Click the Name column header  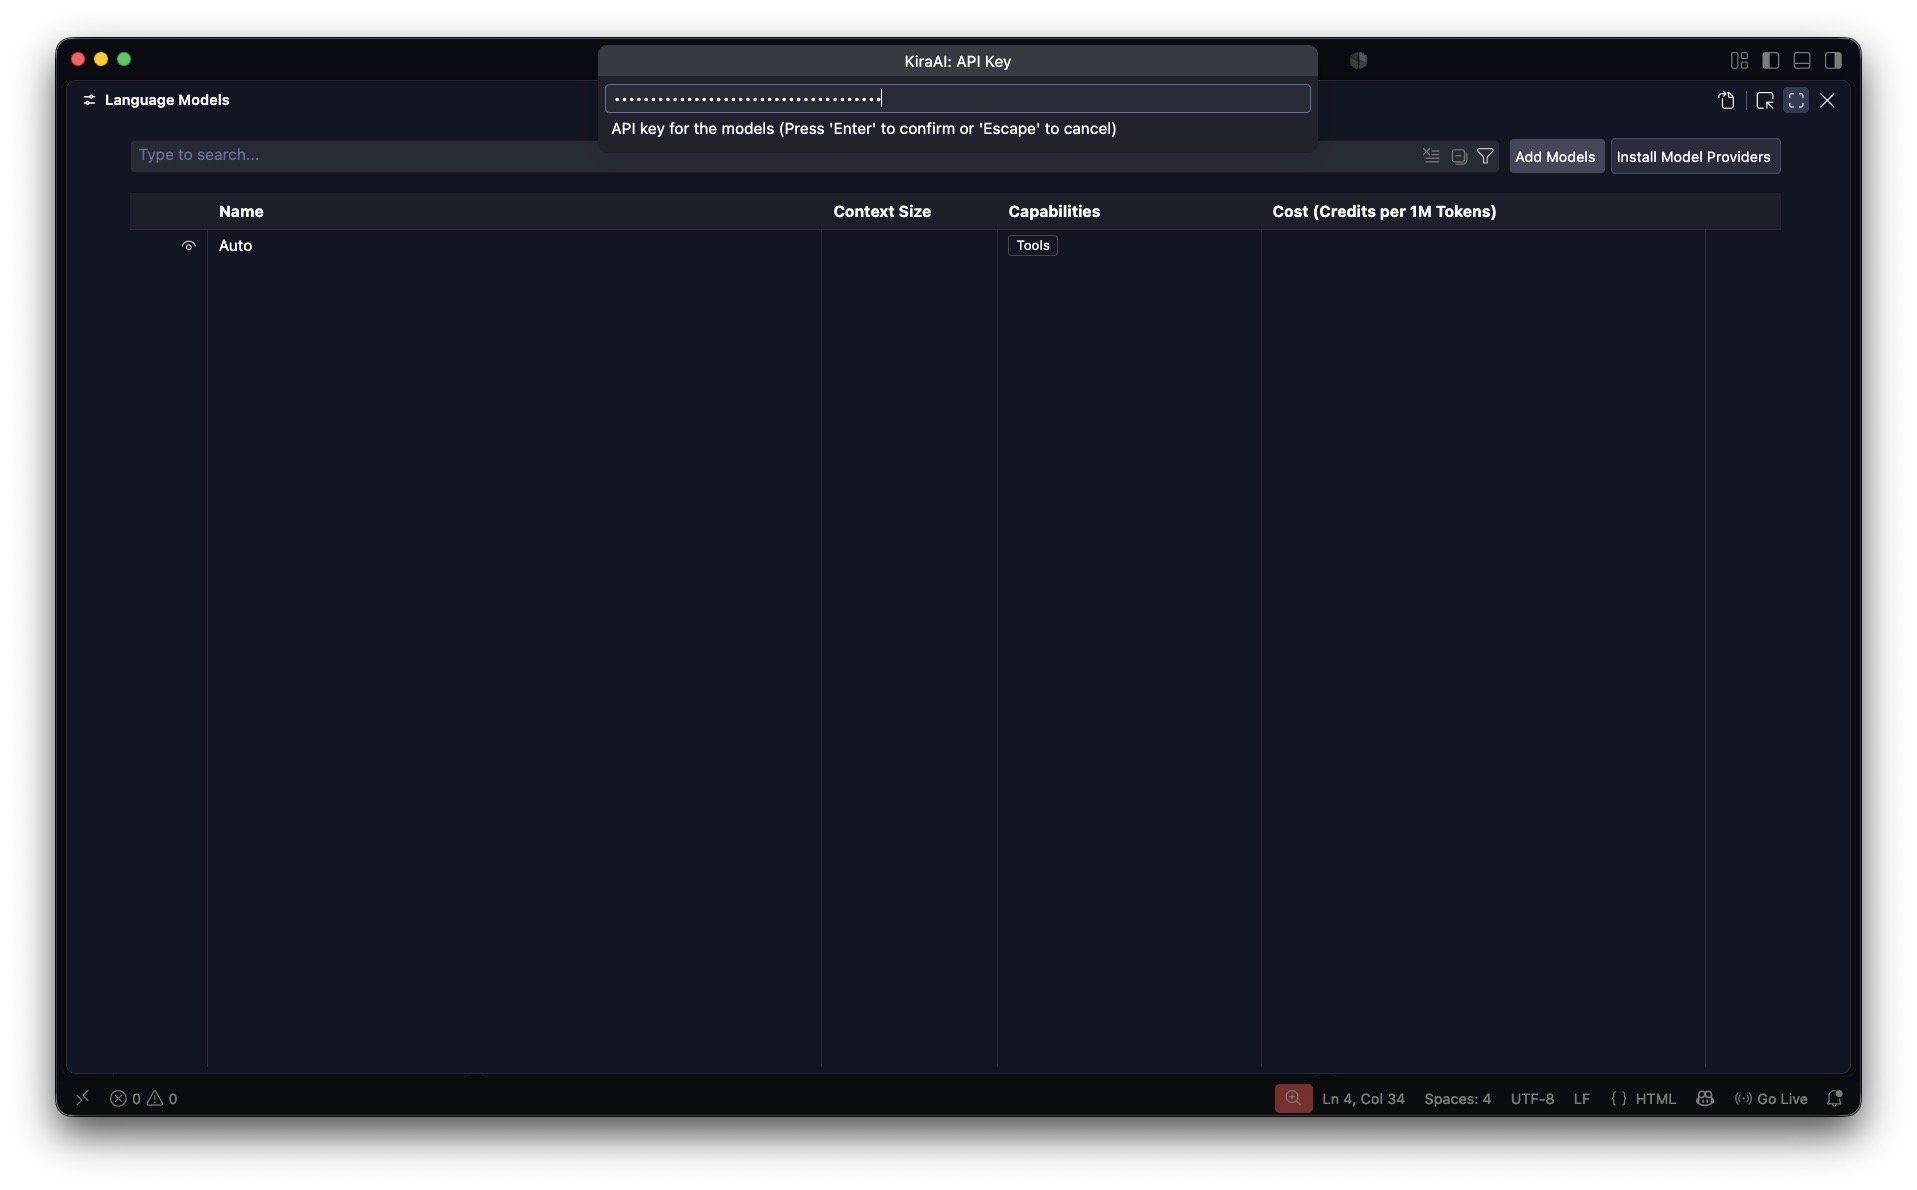coord(241,212)
